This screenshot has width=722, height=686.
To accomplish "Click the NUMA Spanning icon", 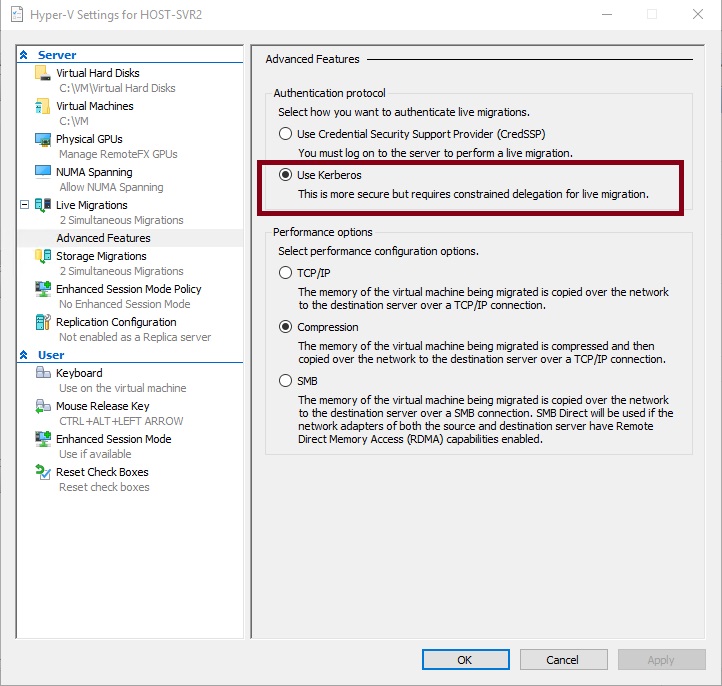I will point(42,172).
